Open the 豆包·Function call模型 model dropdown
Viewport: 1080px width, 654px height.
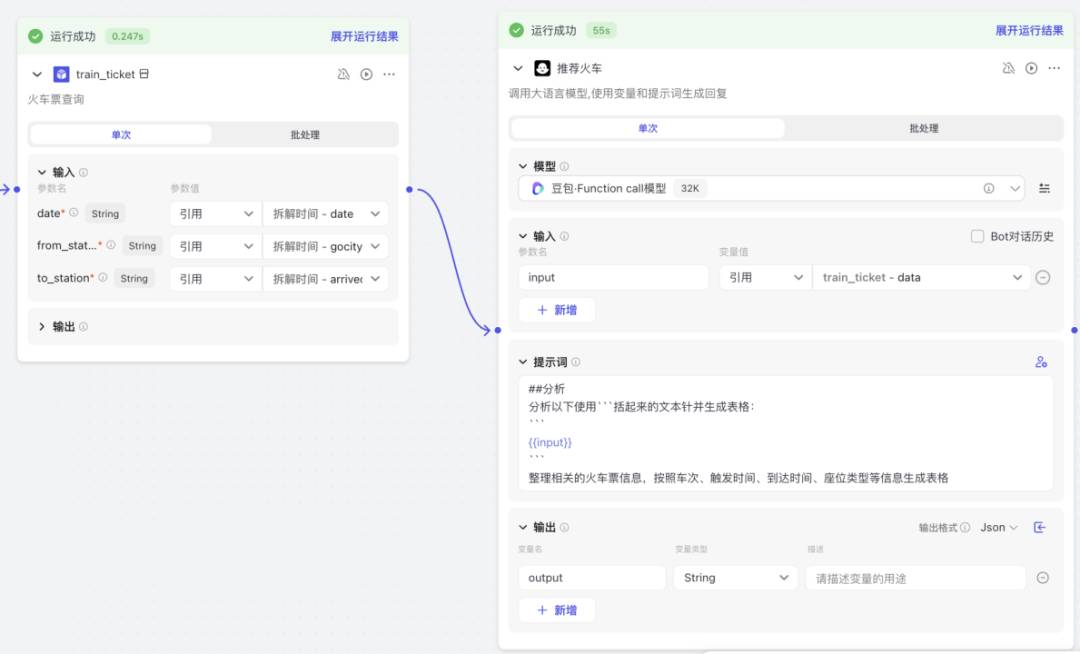771,188
